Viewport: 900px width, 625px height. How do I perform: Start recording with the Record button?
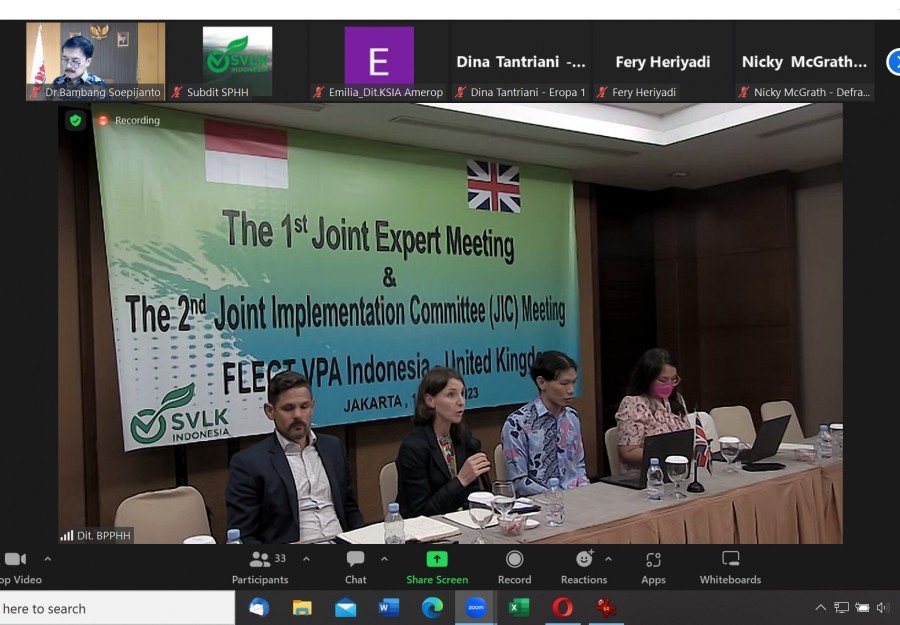[514, 568]
